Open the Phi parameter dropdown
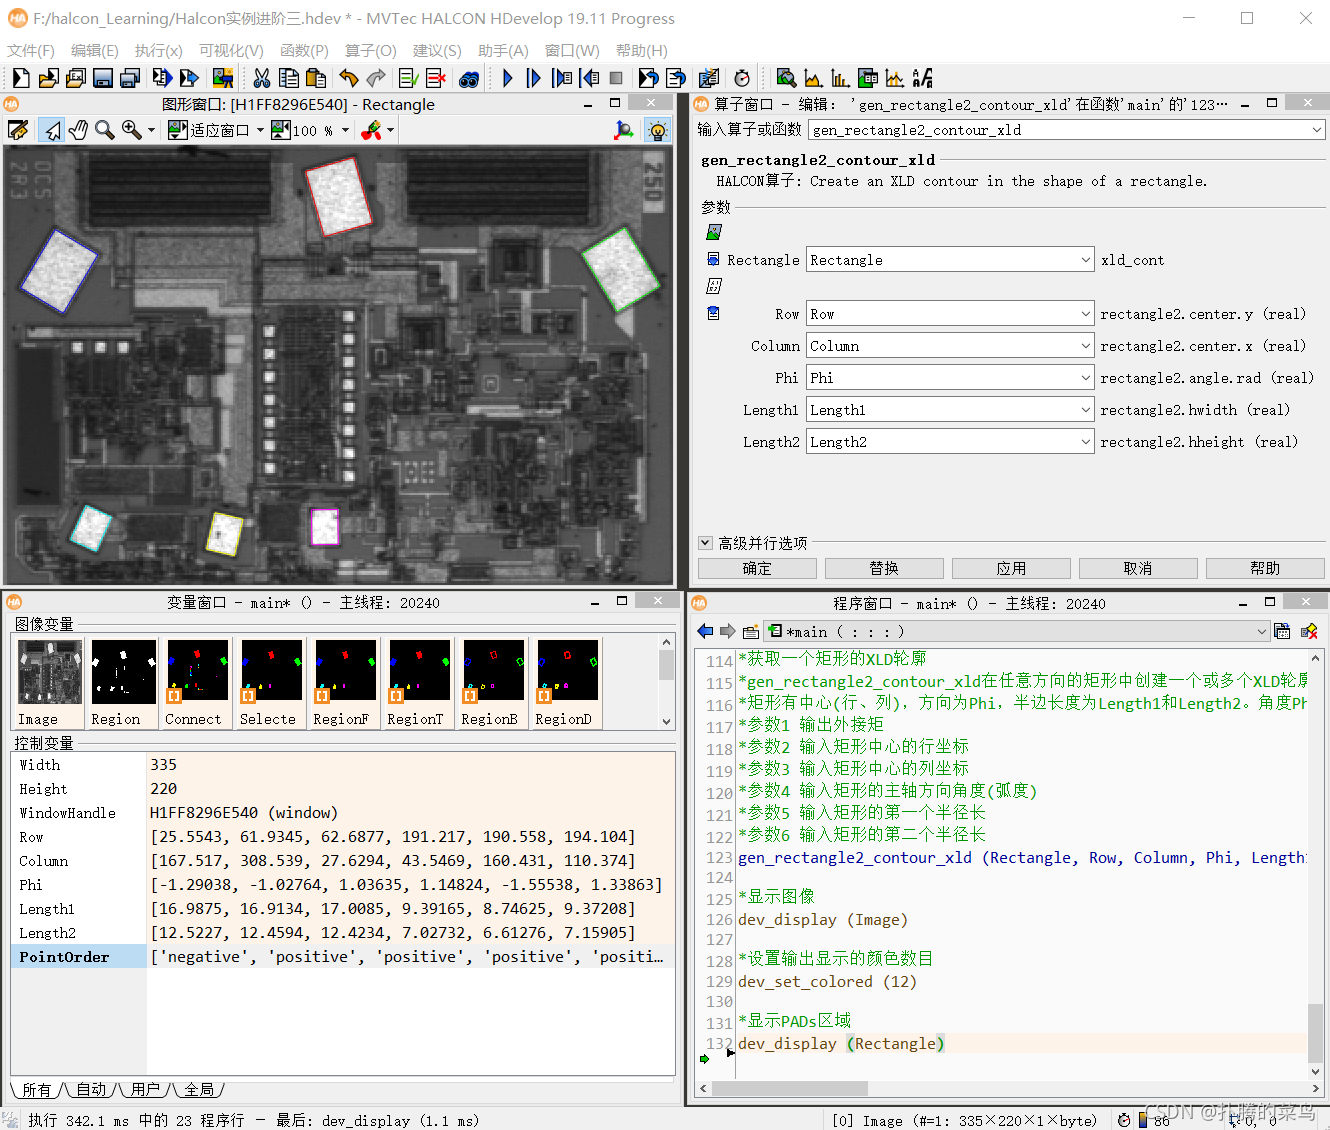1330x1130 pixels. [x=1086, y=378]
